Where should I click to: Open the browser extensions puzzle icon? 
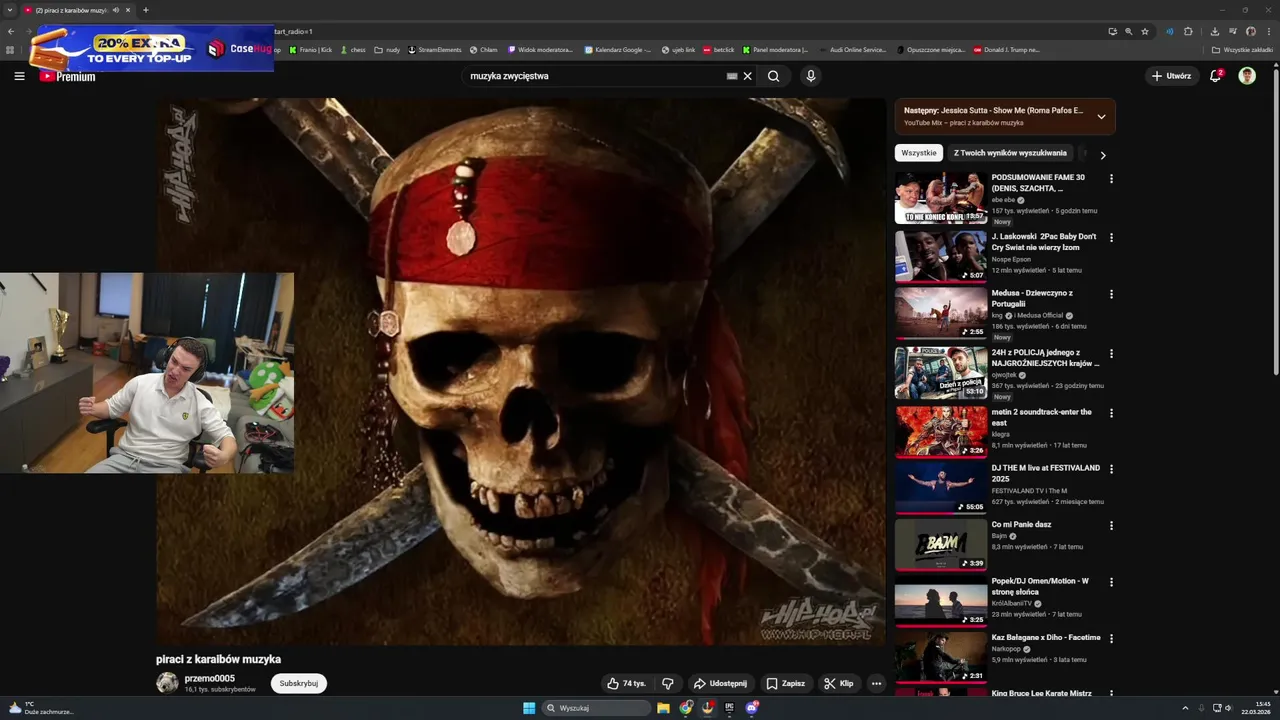[1188, 31]
